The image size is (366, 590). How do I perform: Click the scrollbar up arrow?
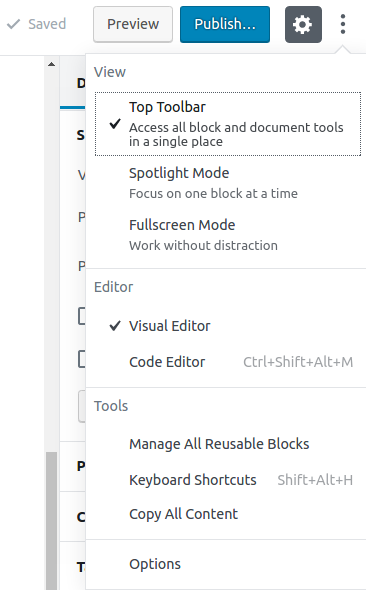coord(52,64)
